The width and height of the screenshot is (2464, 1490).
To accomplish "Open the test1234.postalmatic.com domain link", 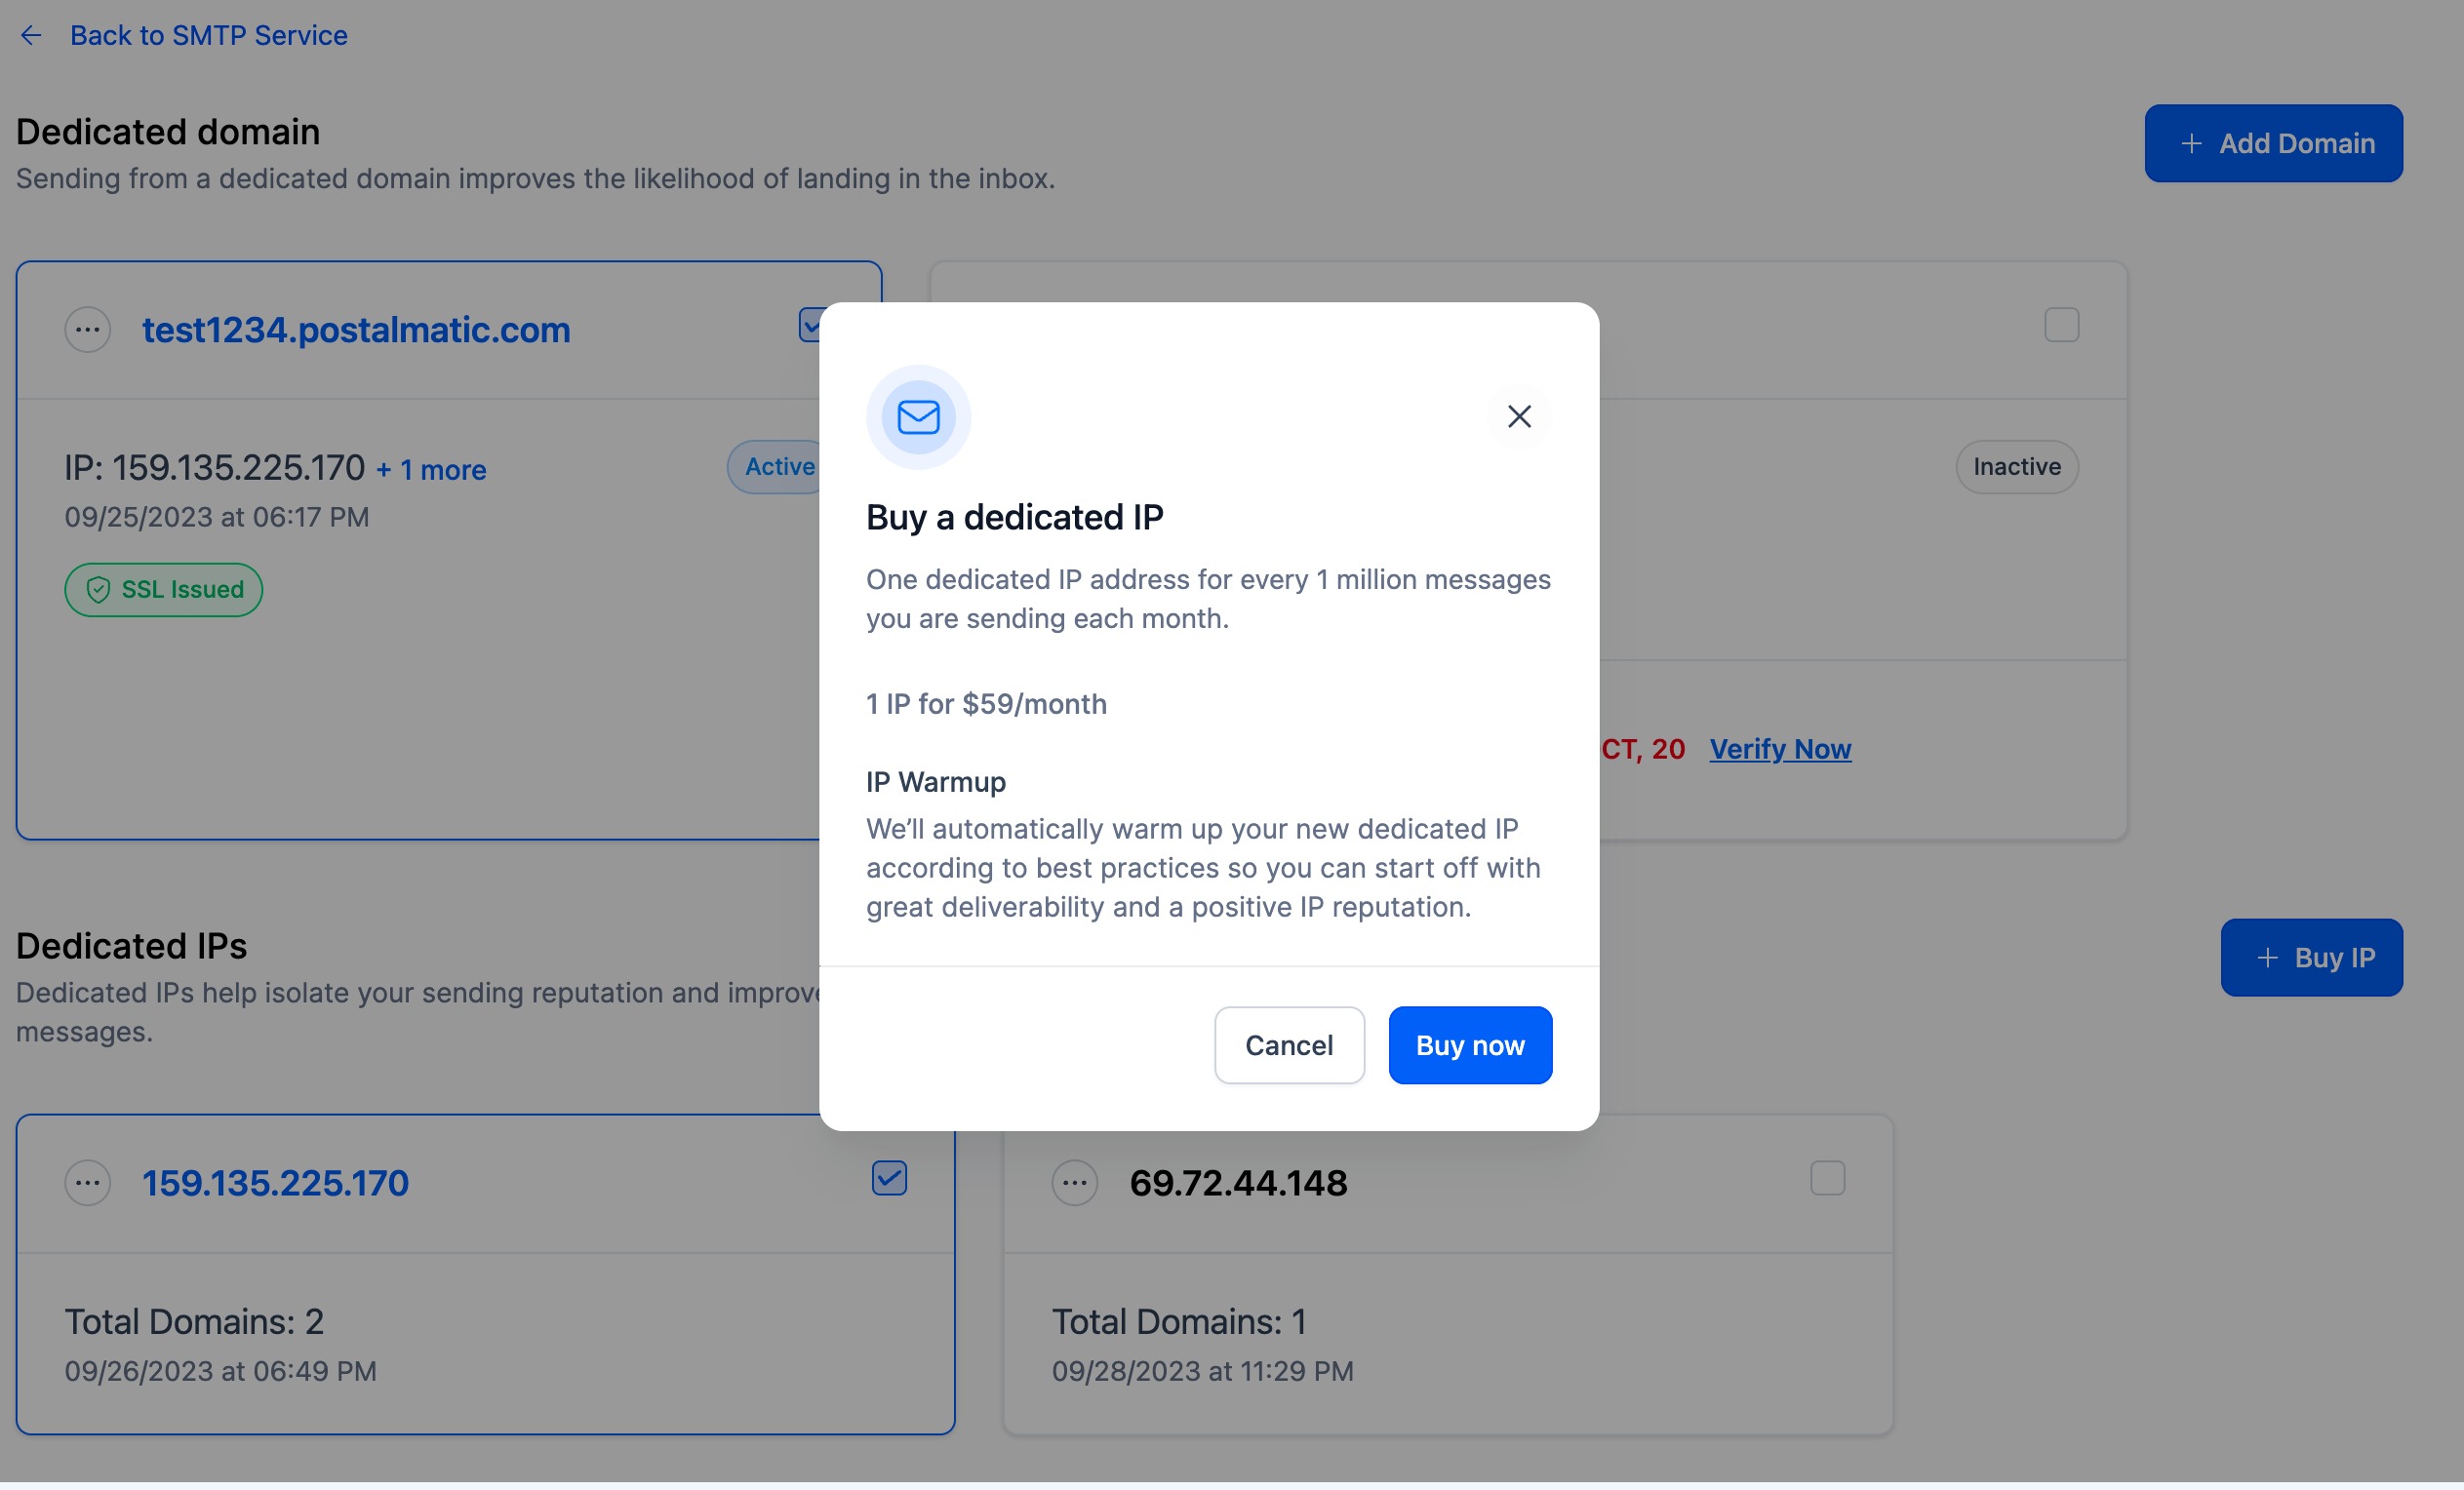I will (356, 330).
